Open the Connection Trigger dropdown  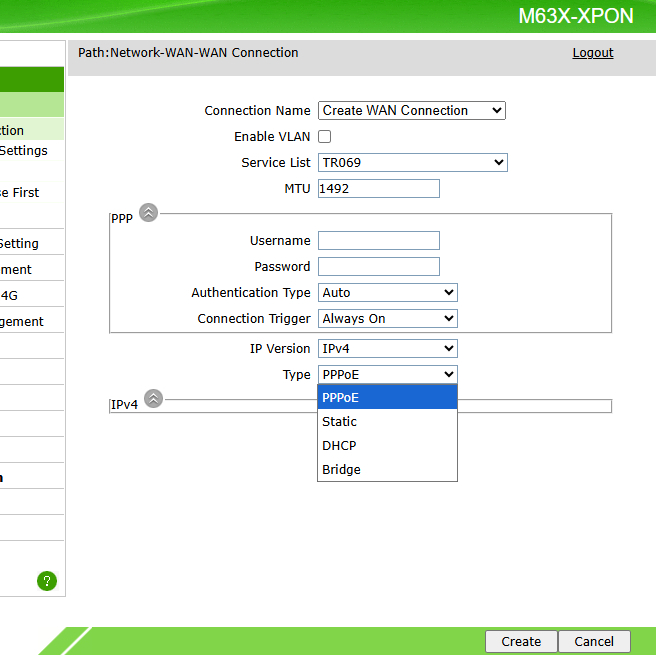[387, 319]
